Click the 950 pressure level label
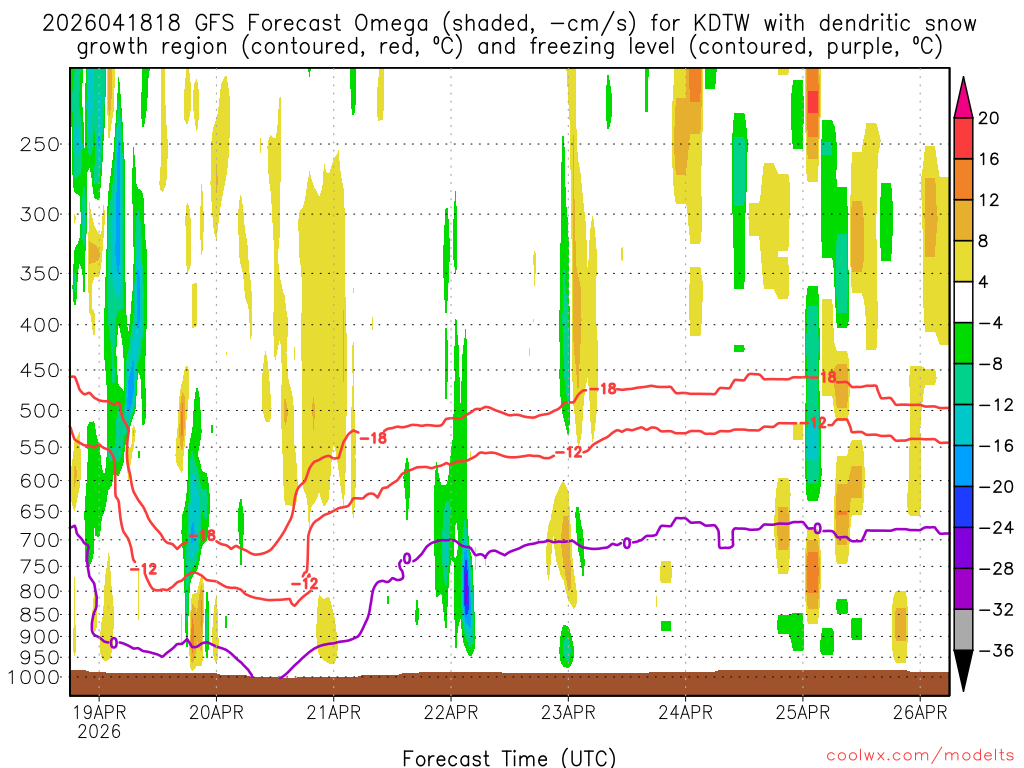Viewport: 1024px width, 768px height. tap(40, 658)
